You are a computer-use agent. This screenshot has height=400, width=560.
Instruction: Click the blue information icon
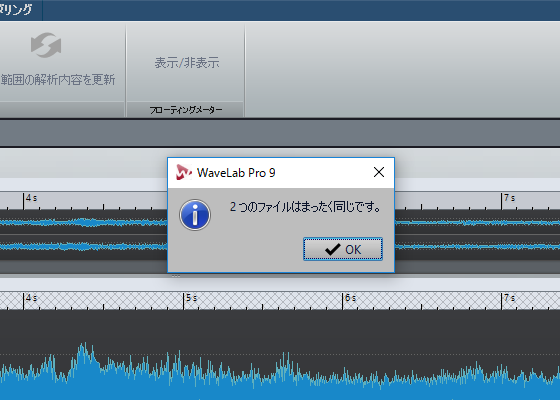pyautogui.click(x=195, y=215)
